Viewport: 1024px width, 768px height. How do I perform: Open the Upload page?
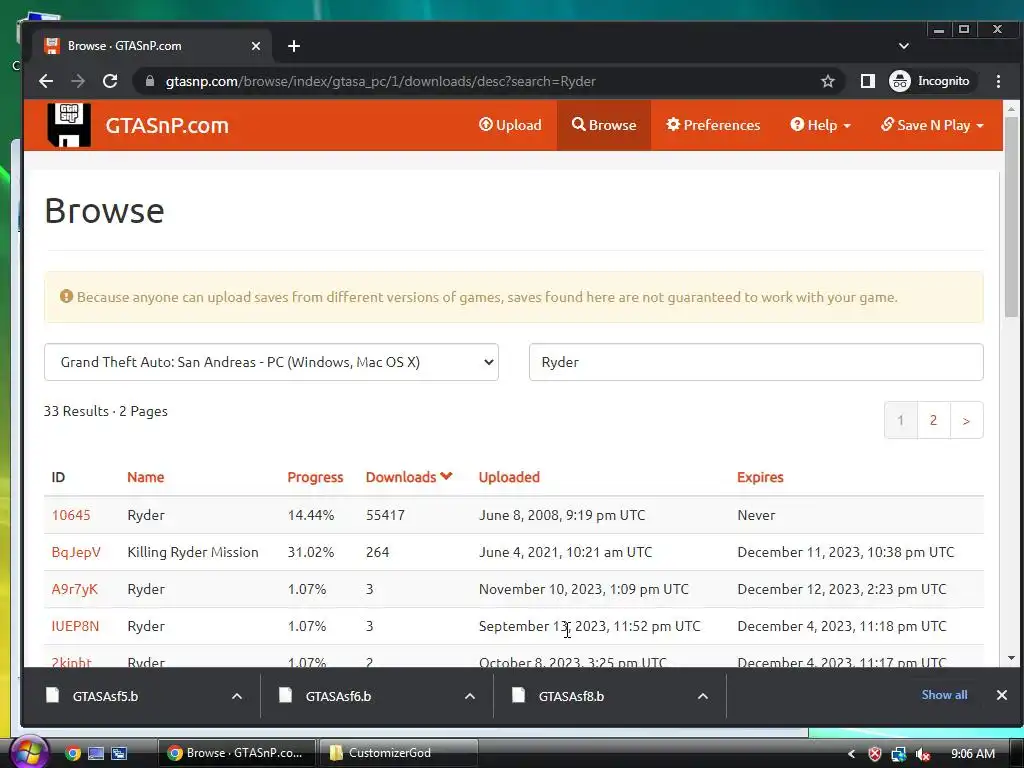click(510, 125)
